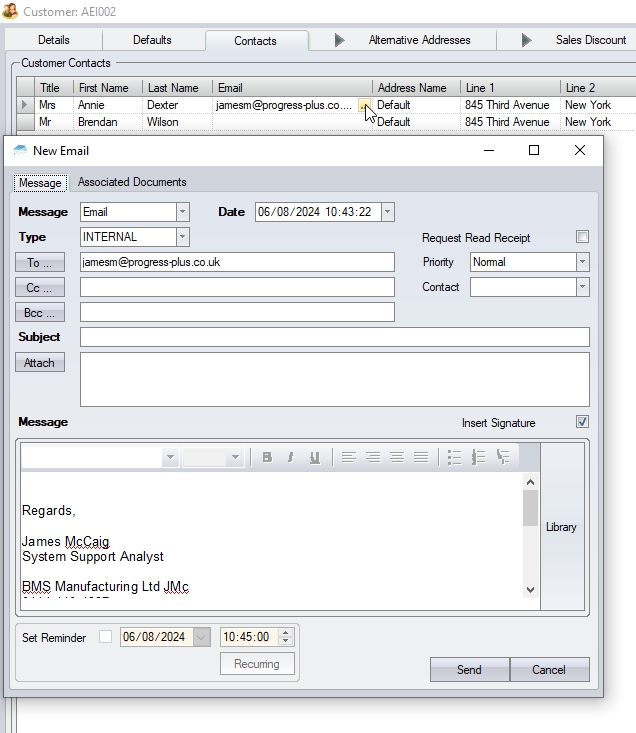Screen dimensions: 636x733
Task: Open the Contact dropdown list
Action: [x=582, y=287]
